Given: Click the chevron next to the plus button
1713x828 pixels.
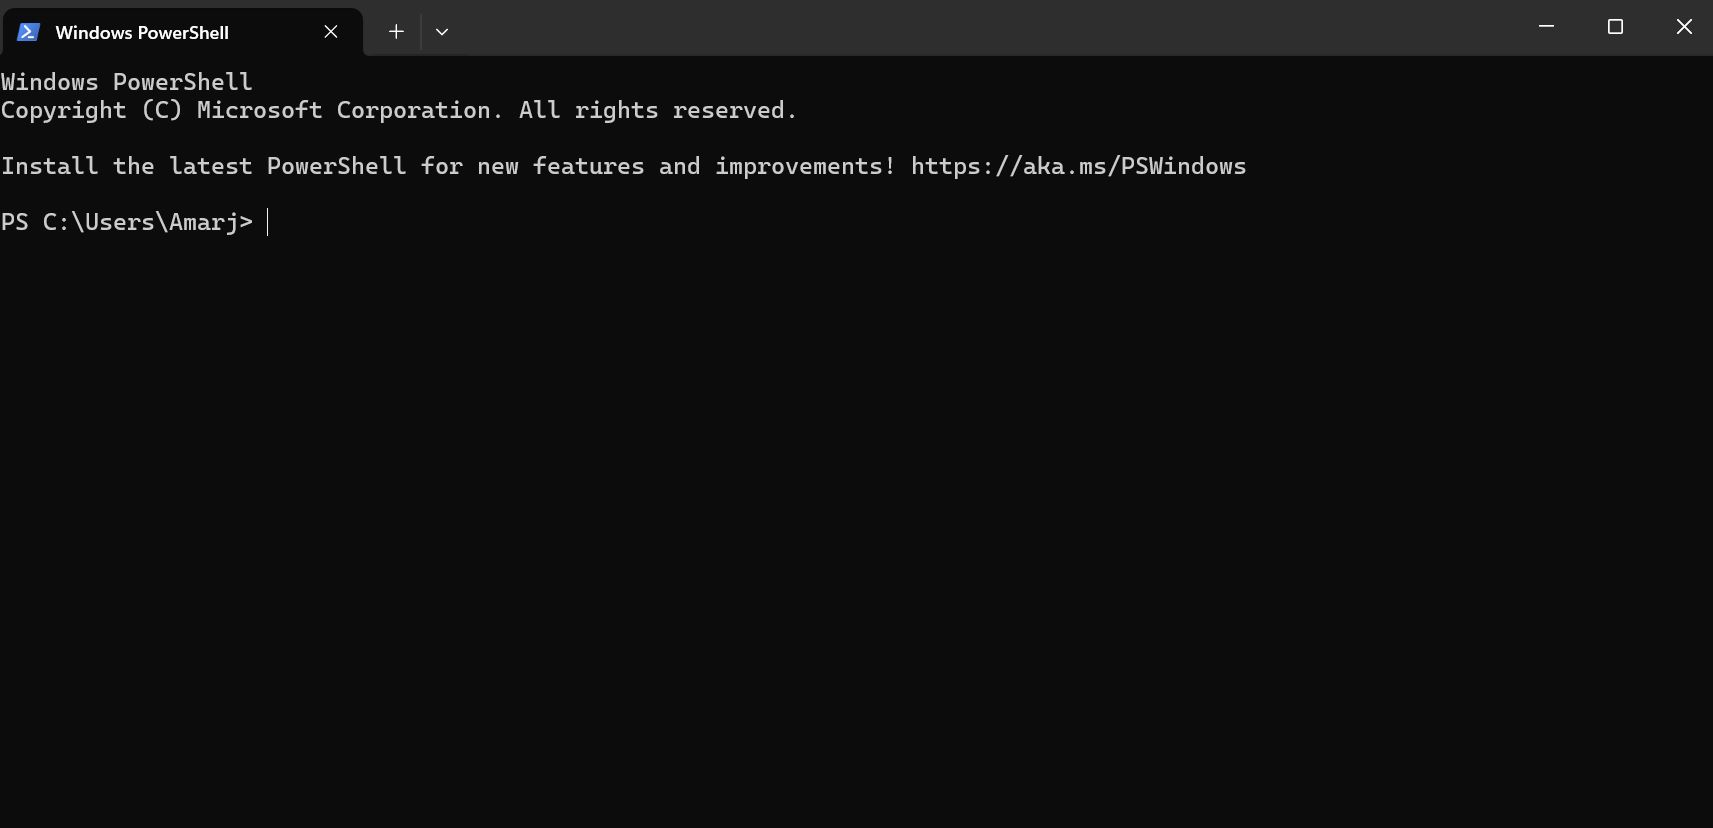Looking at the screenshot, I should pyautogui.click(x=442, y=31).
